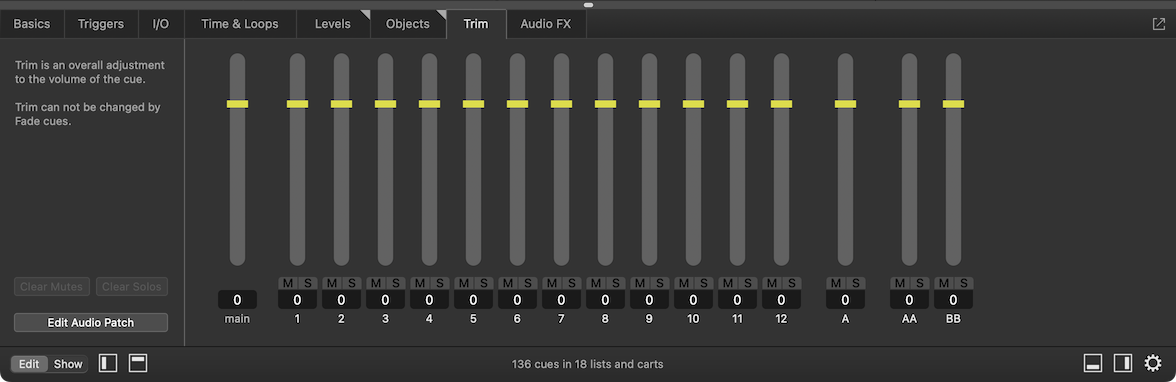Switch to the Levels tab
The height and width of the screenshot is (382, 1176).
coord(333,24)
